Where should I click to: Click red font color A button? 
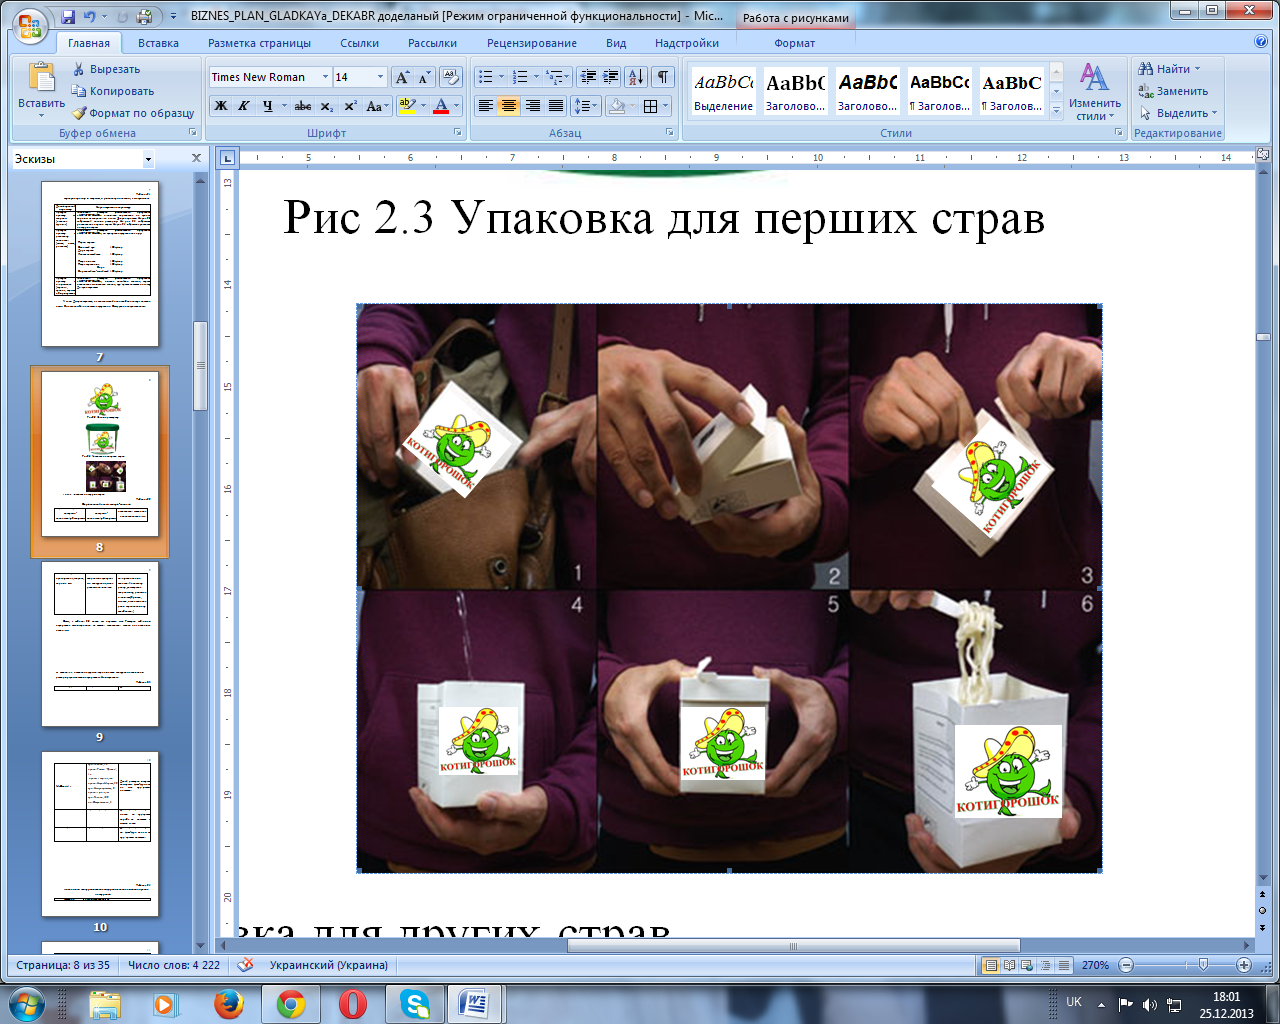(441, 106)
